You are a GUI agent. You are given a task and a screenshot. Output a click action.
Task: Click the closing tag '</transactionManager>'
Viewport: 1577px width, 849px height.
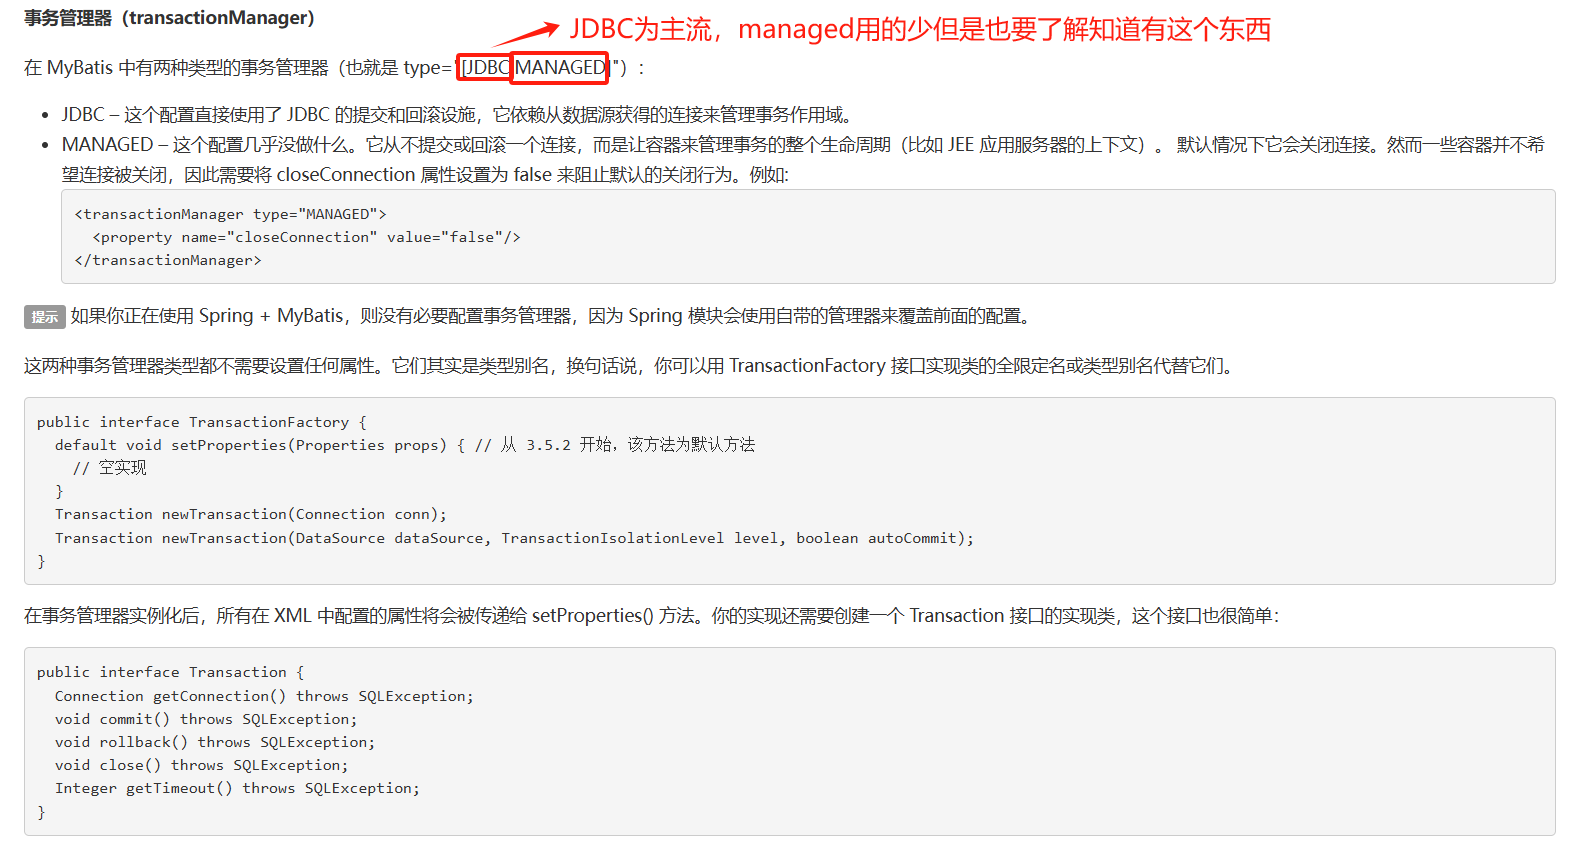167,260
